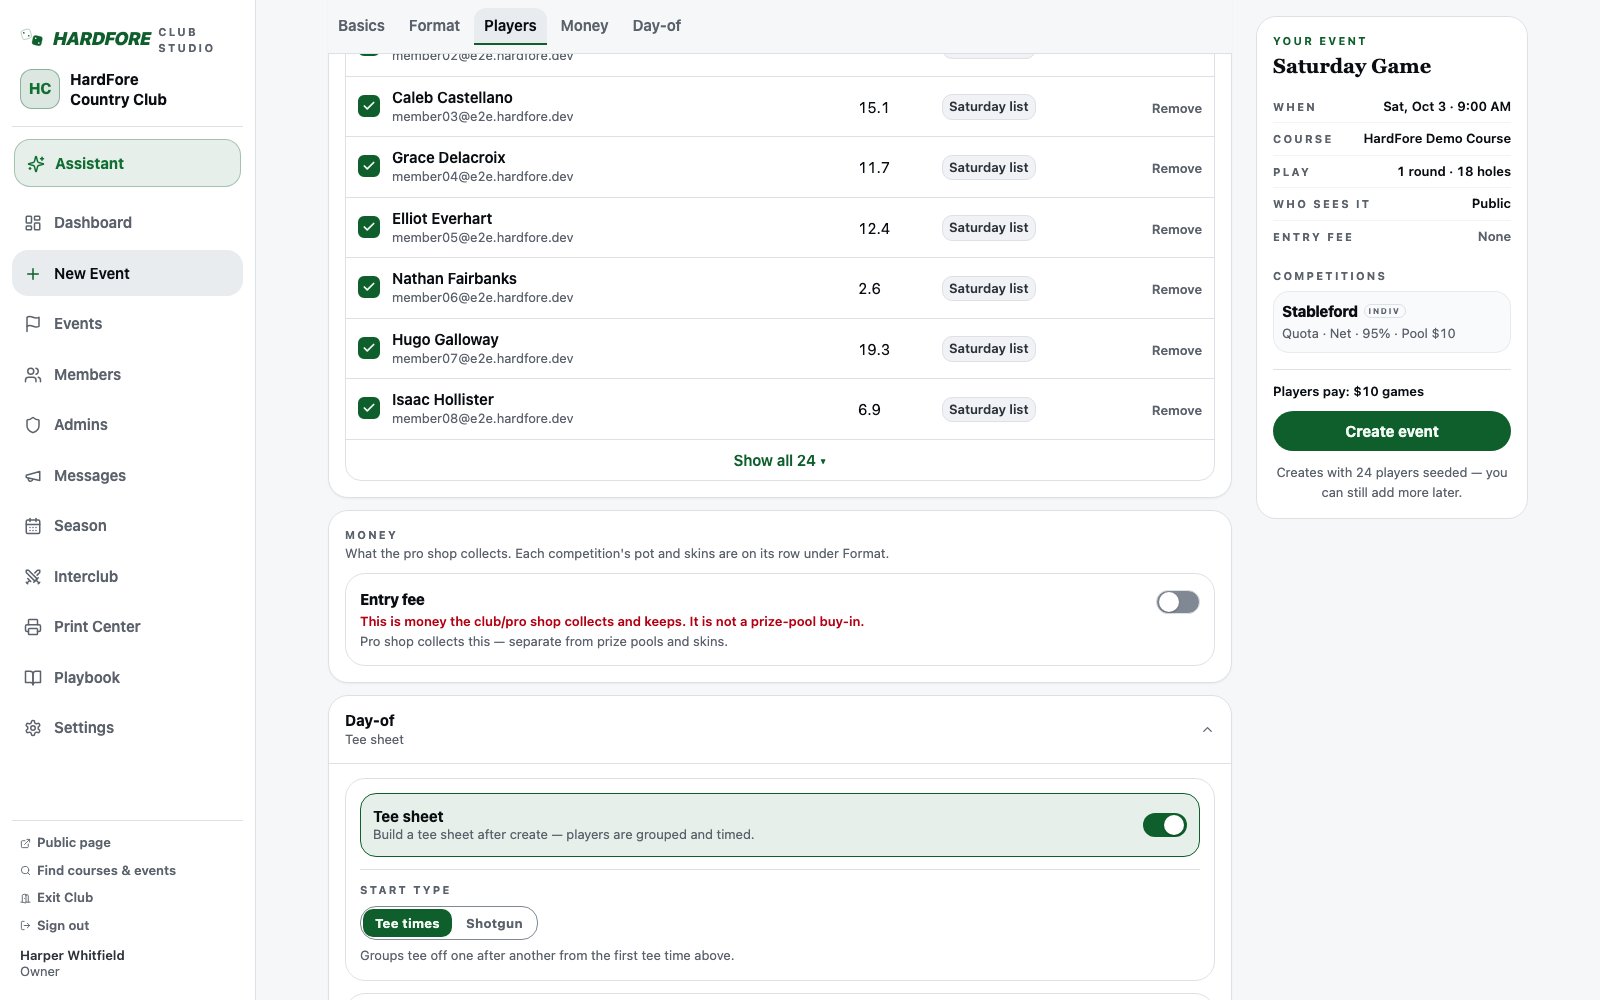Viewport: 1600px width, 1000px height.
Task: Uncheck Caleb Castellano's checkbox
Action: [x=369, y=106]
